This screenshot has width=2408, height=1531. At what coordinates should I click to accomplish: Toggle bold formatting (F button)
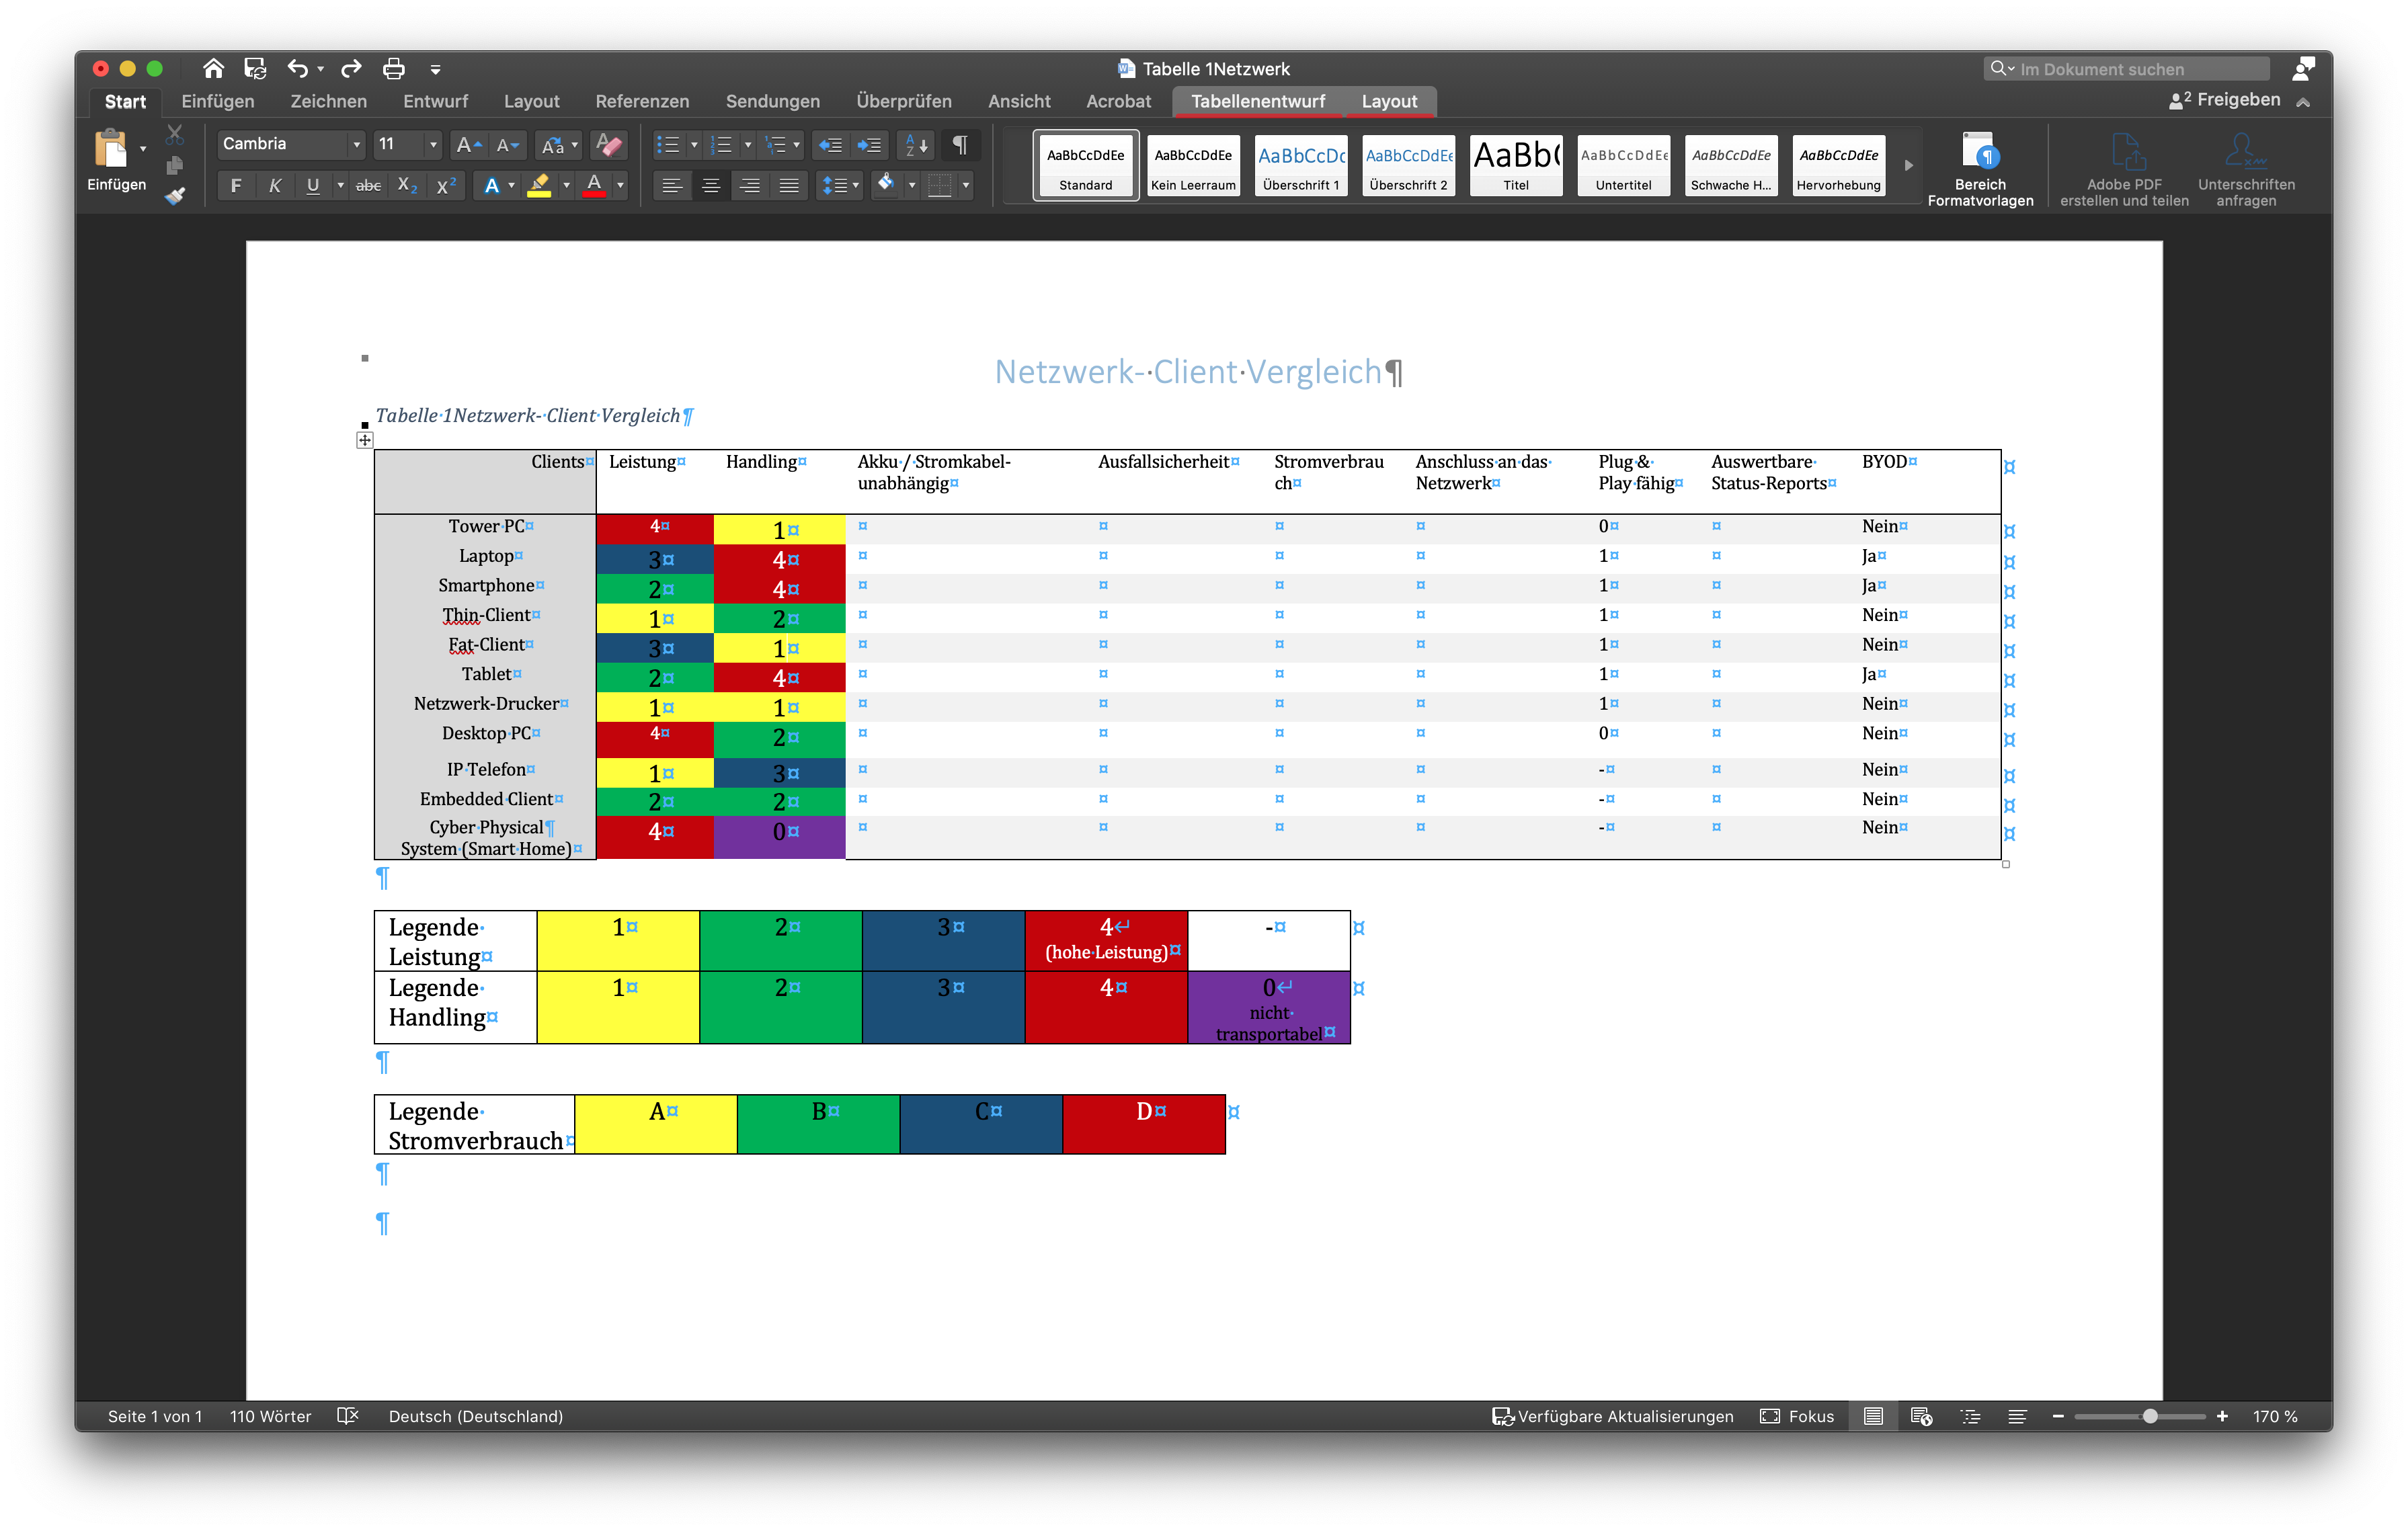pos(235,185)
